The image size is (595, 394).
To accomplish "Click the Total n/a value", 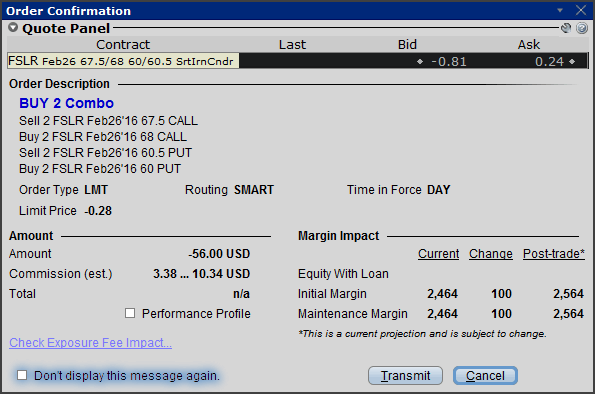I will tap(241, 294).
